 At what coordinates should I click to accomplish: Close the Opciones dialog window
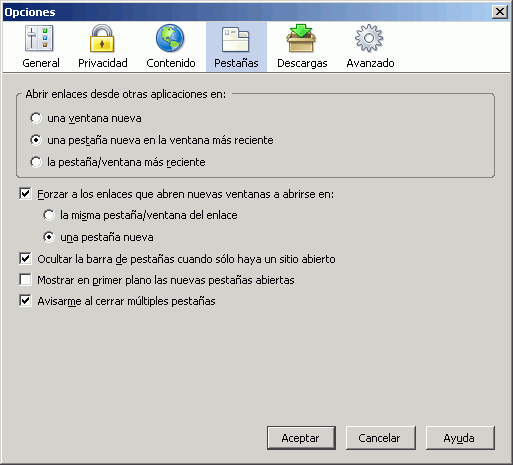(x=500, y=12)
